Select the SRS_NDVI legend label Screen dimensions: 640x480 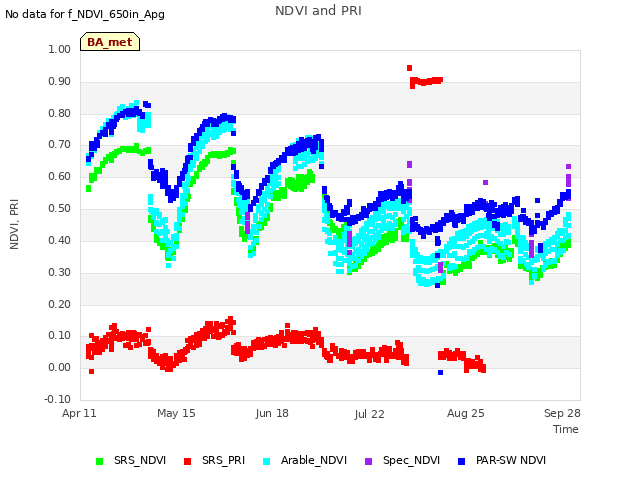[140, 460]
